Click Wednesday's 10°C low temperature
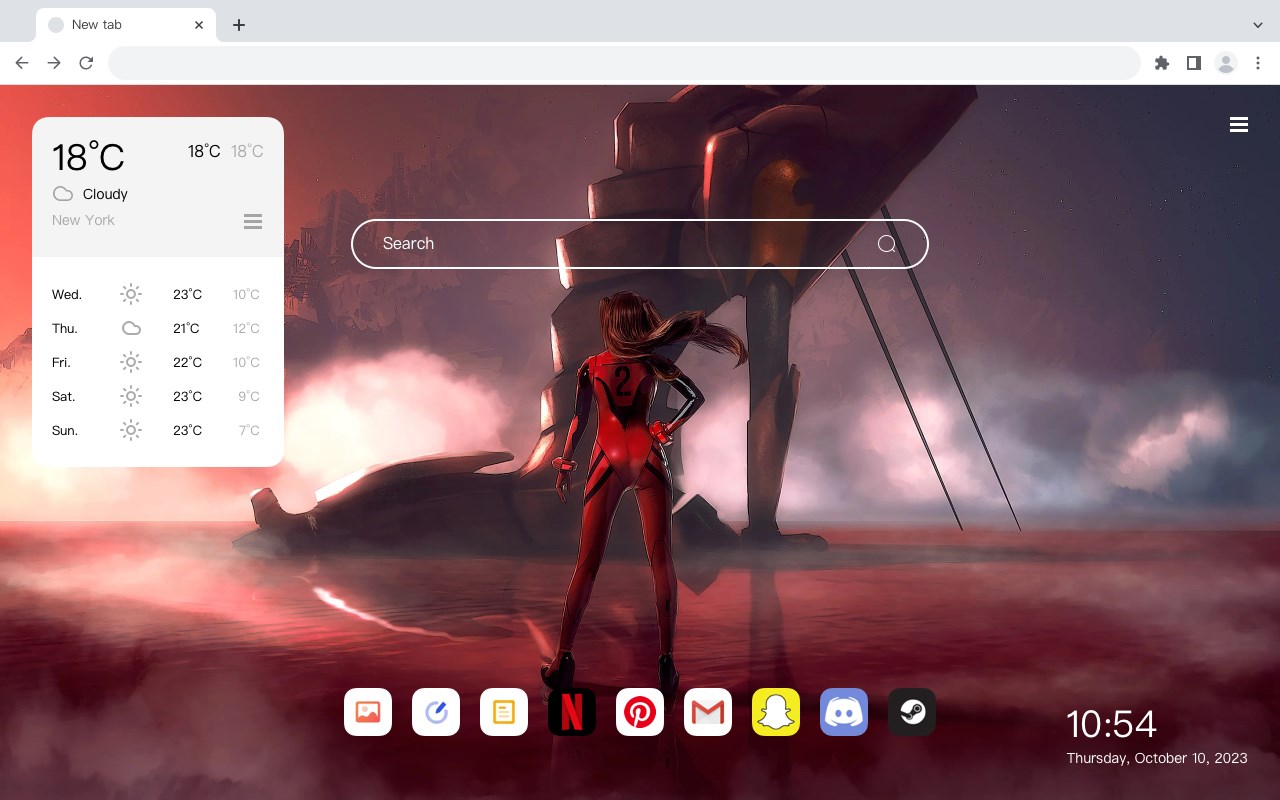The height and width of the screenshot is (800, 1280). point(246,294)
